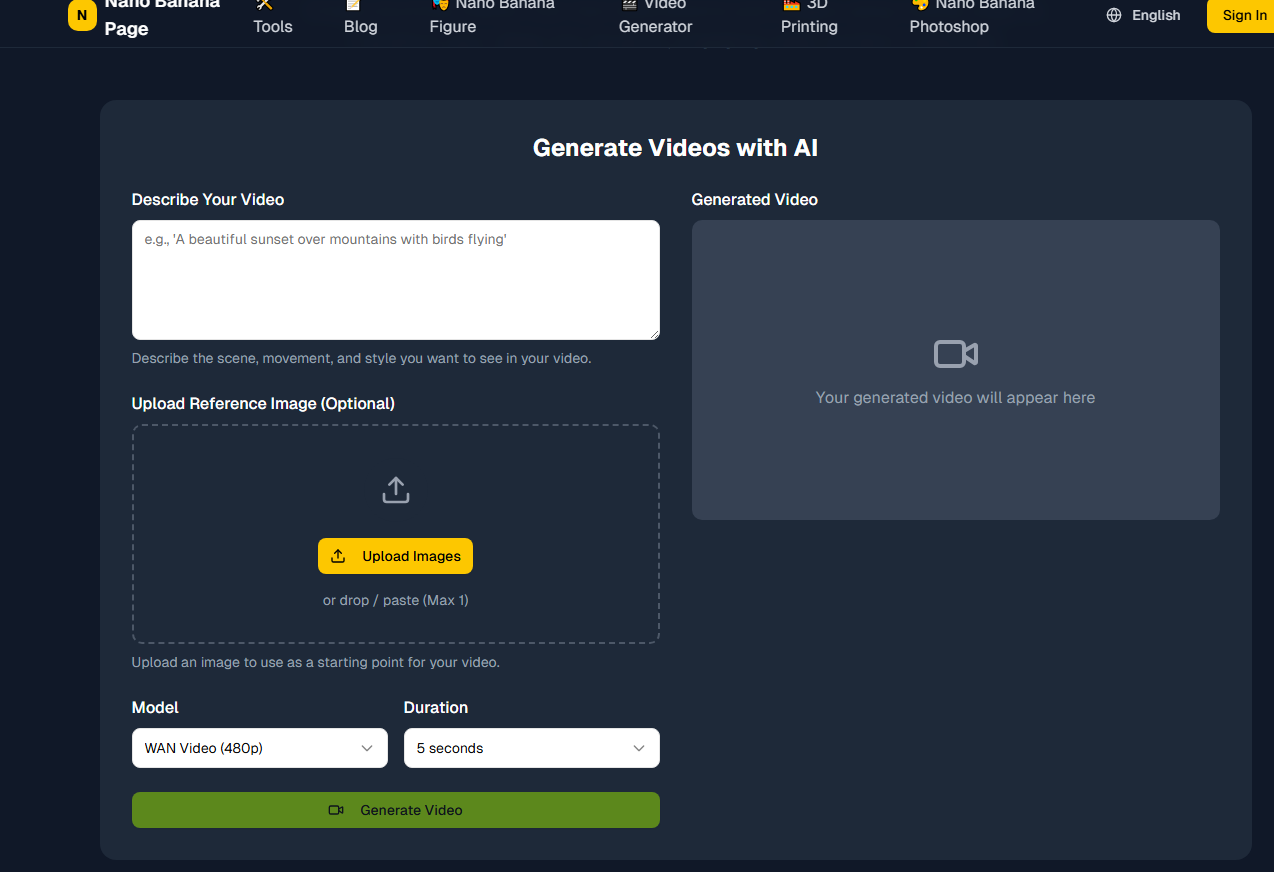Click the Sign In button
The width and height of the screenshot is (1274, 872).
pyautogui.click(x=1243, y=15)
